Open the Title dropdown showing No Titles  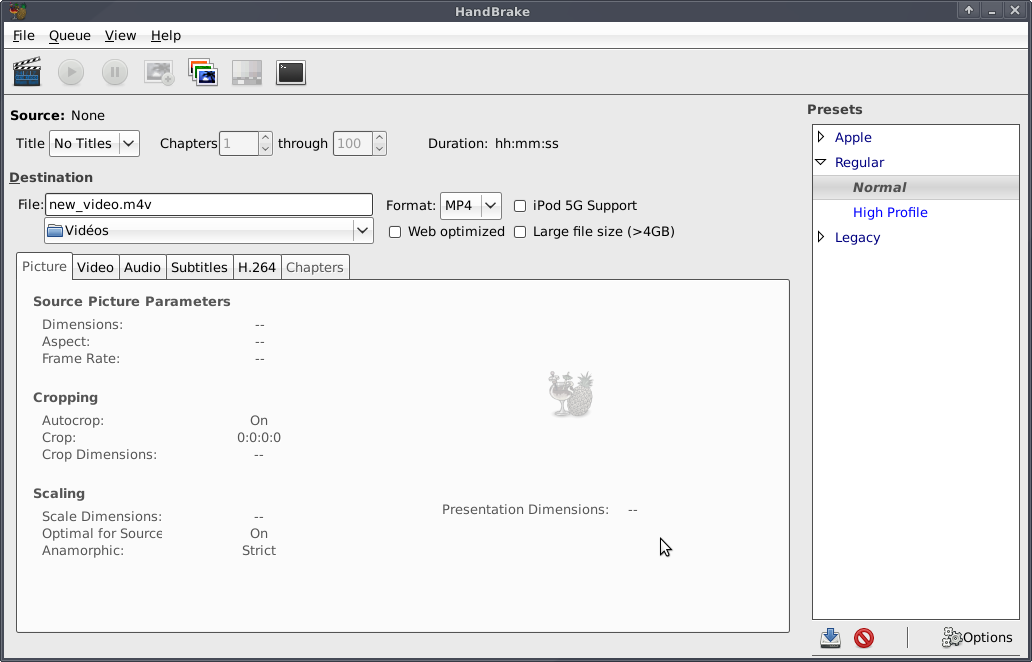tap(94, 143)
